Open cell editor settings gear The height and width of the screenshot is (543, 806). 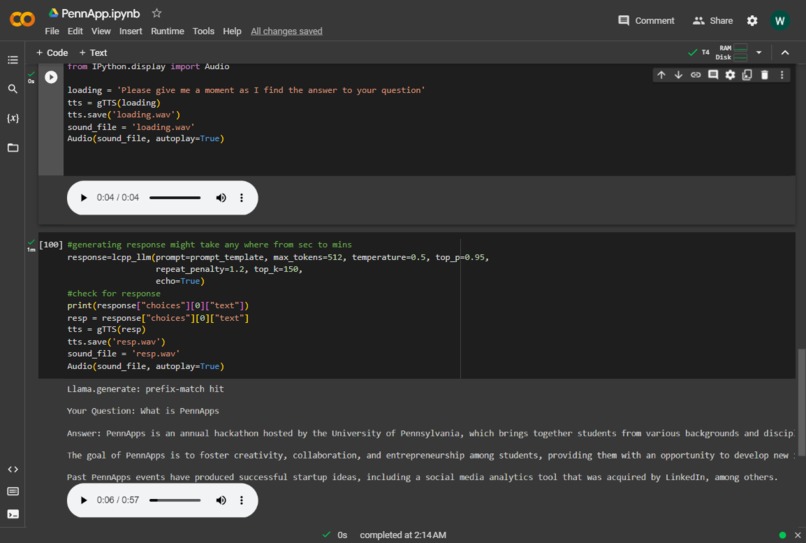(x=730, y=75)
